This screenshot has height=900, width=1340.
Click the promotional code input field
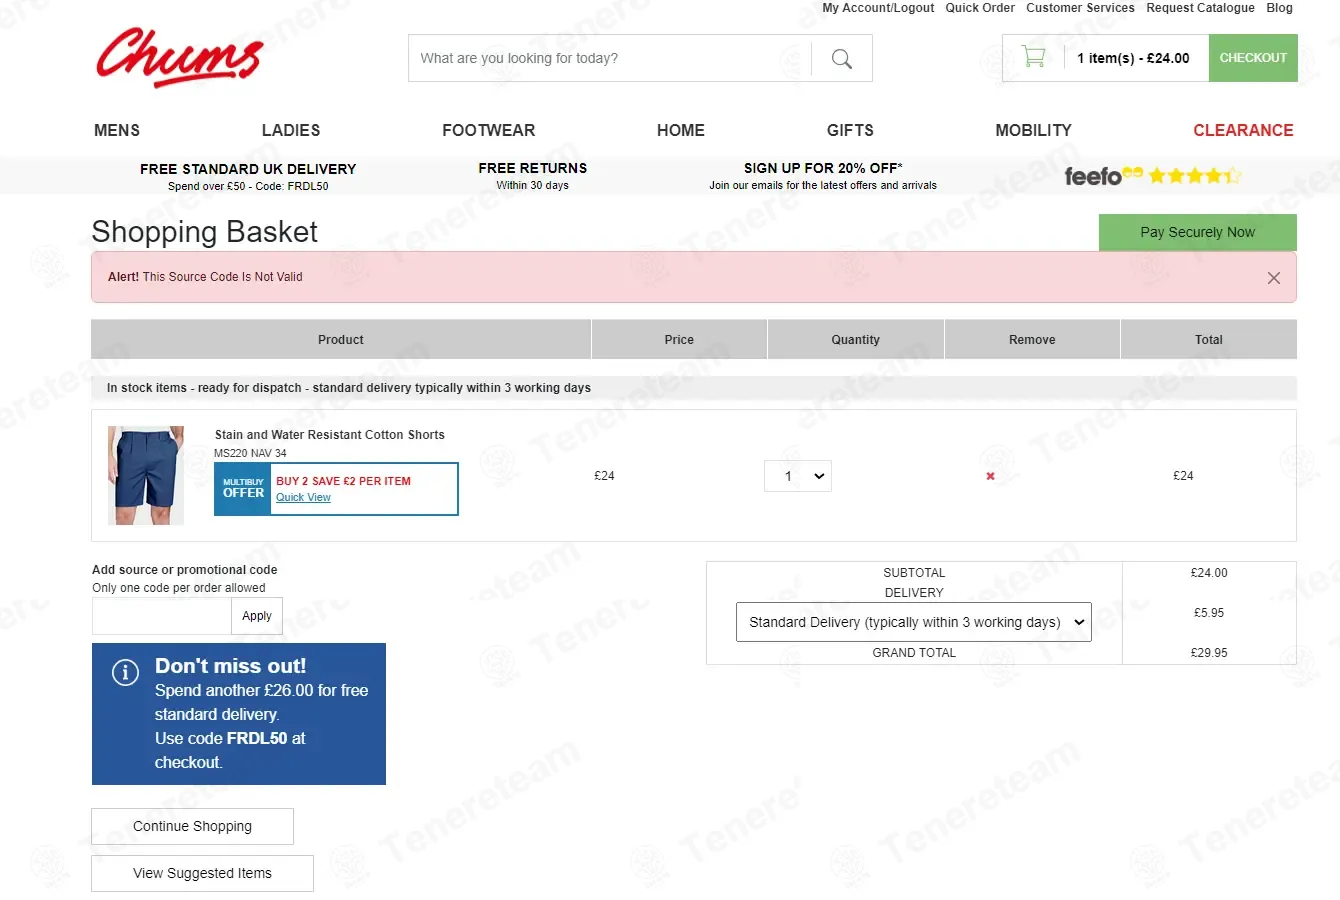[x=161, y=616]
